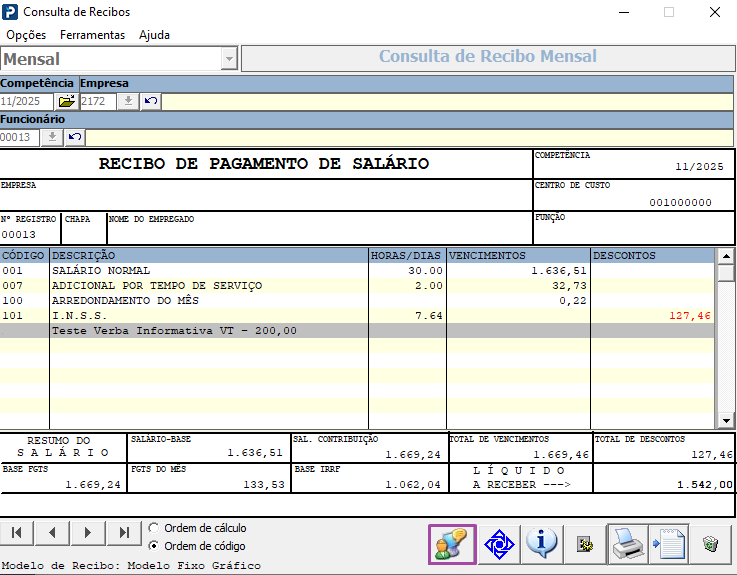Click the VENCIMENTOS column header
The height and width of the screenshot is (575, 737).
point(518,255)
